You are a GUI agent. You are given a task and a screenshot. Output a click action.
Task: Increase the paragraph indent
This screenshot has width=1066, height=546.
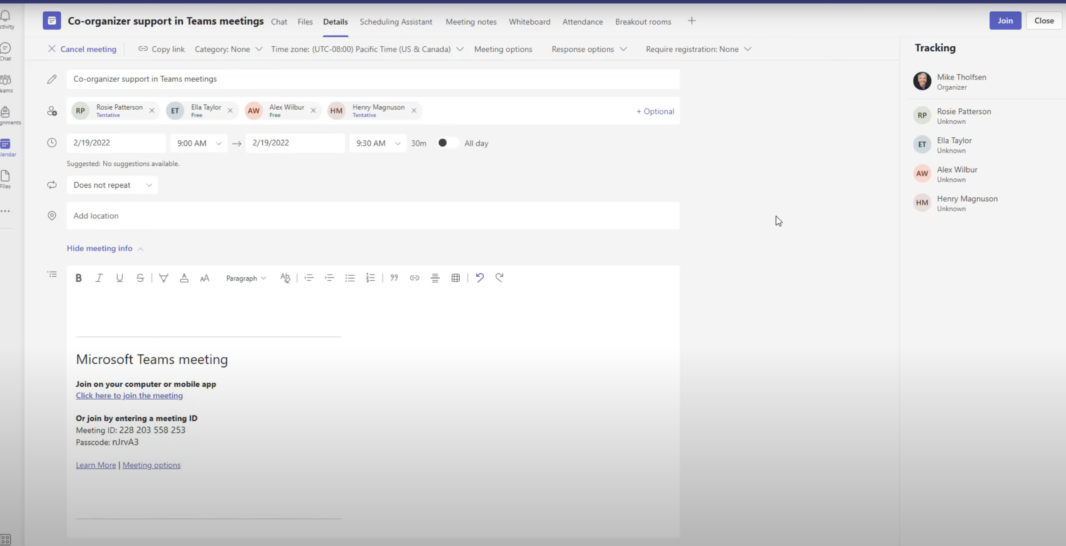point(329,278)
